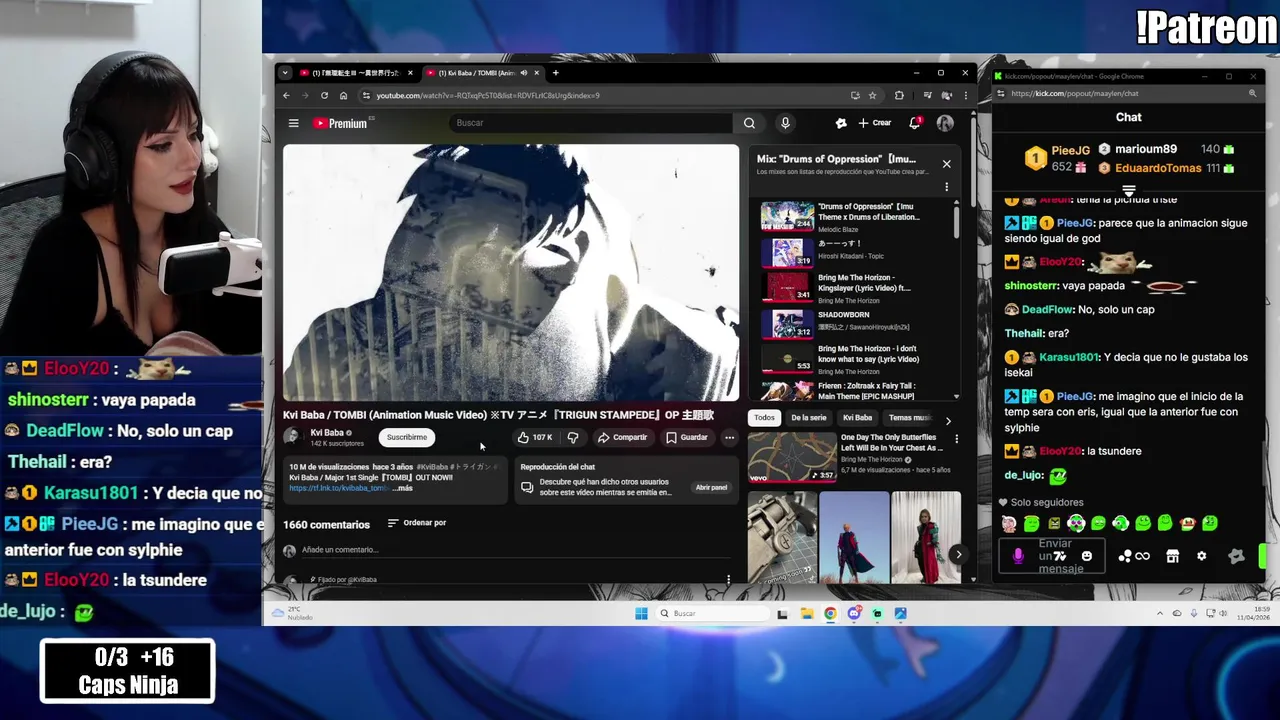Viewport: 1280px width, 720px height.
Task: Start voice search with the microphone icon
Action: pos(785,123)
